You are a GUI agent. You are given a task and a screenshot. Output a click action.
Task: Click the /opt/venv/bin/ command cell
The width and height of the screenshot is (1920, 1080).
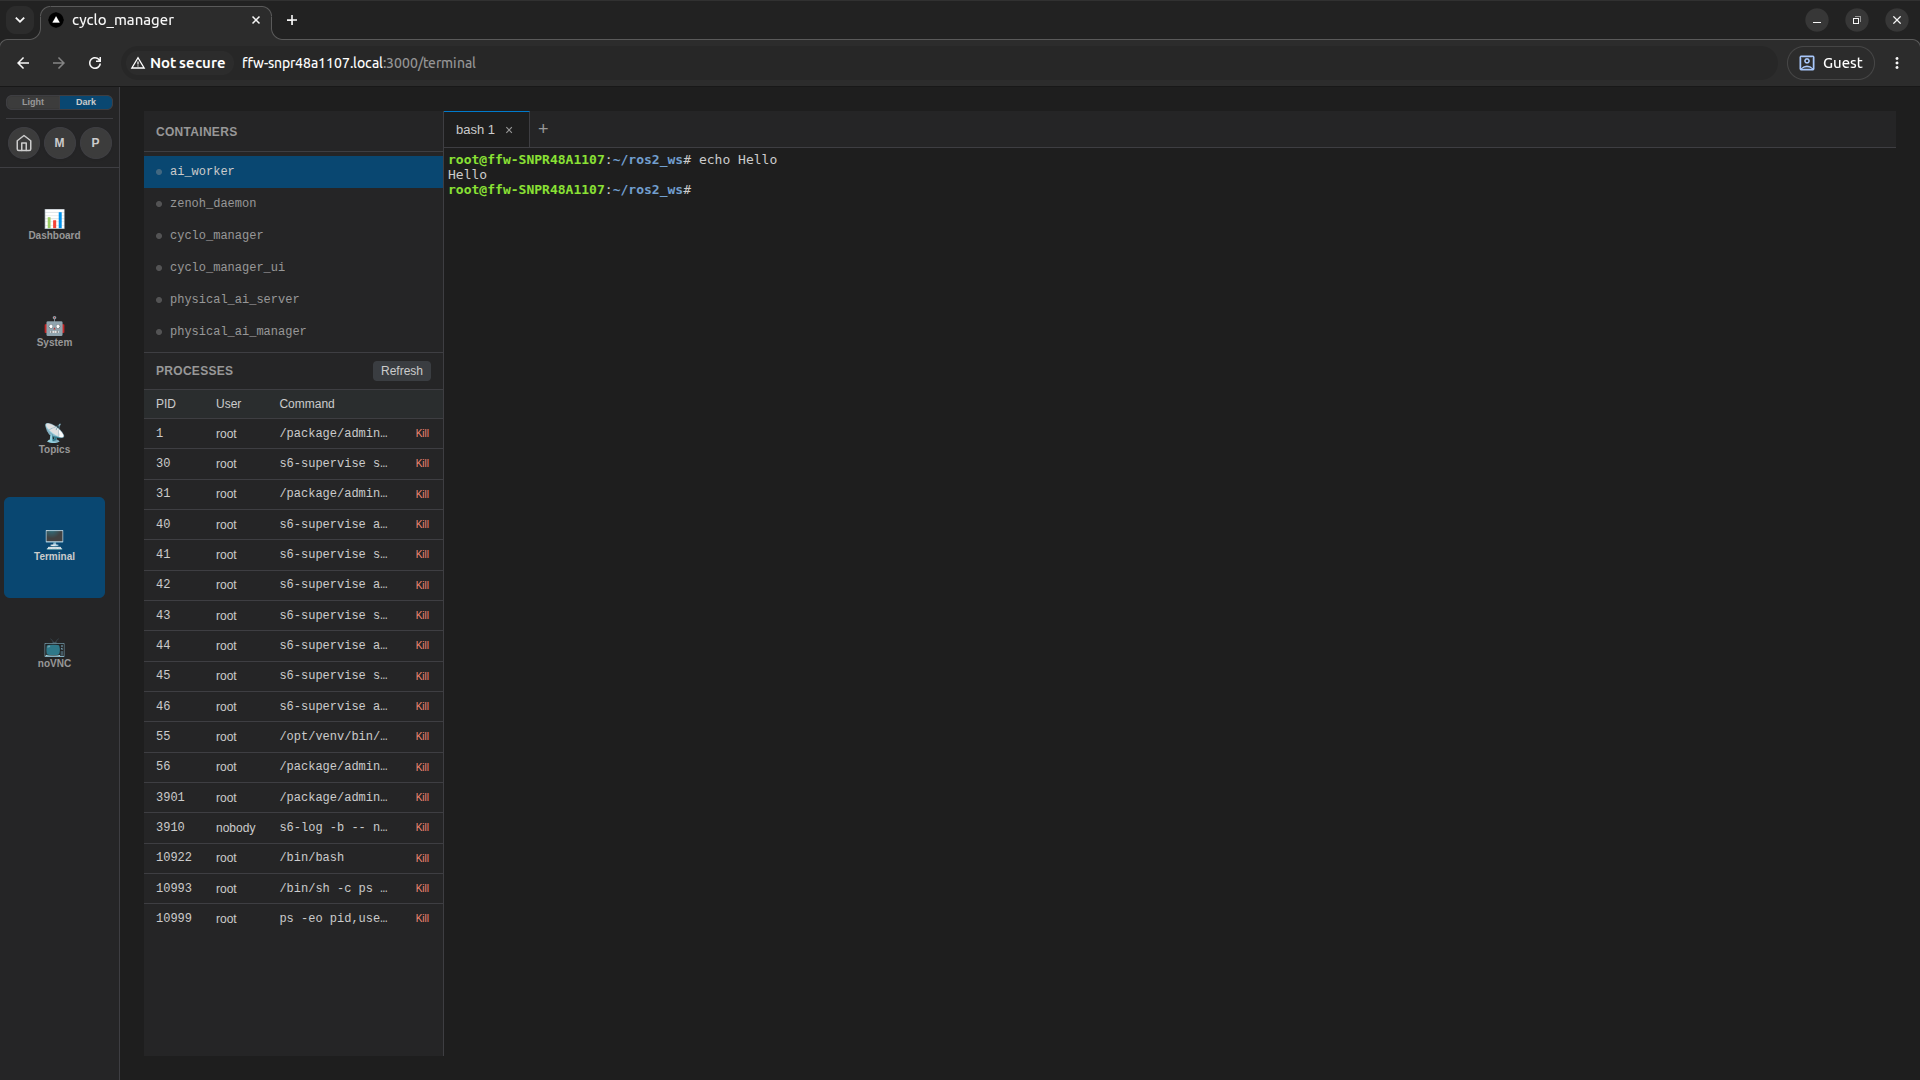[x=333, y=737]
